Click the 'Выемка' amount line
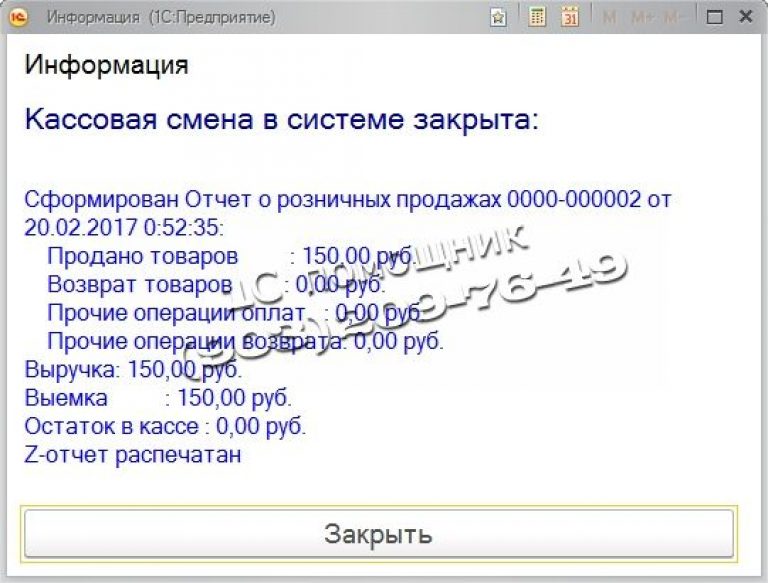The image size is (768, 583). (x=158, y=398)
